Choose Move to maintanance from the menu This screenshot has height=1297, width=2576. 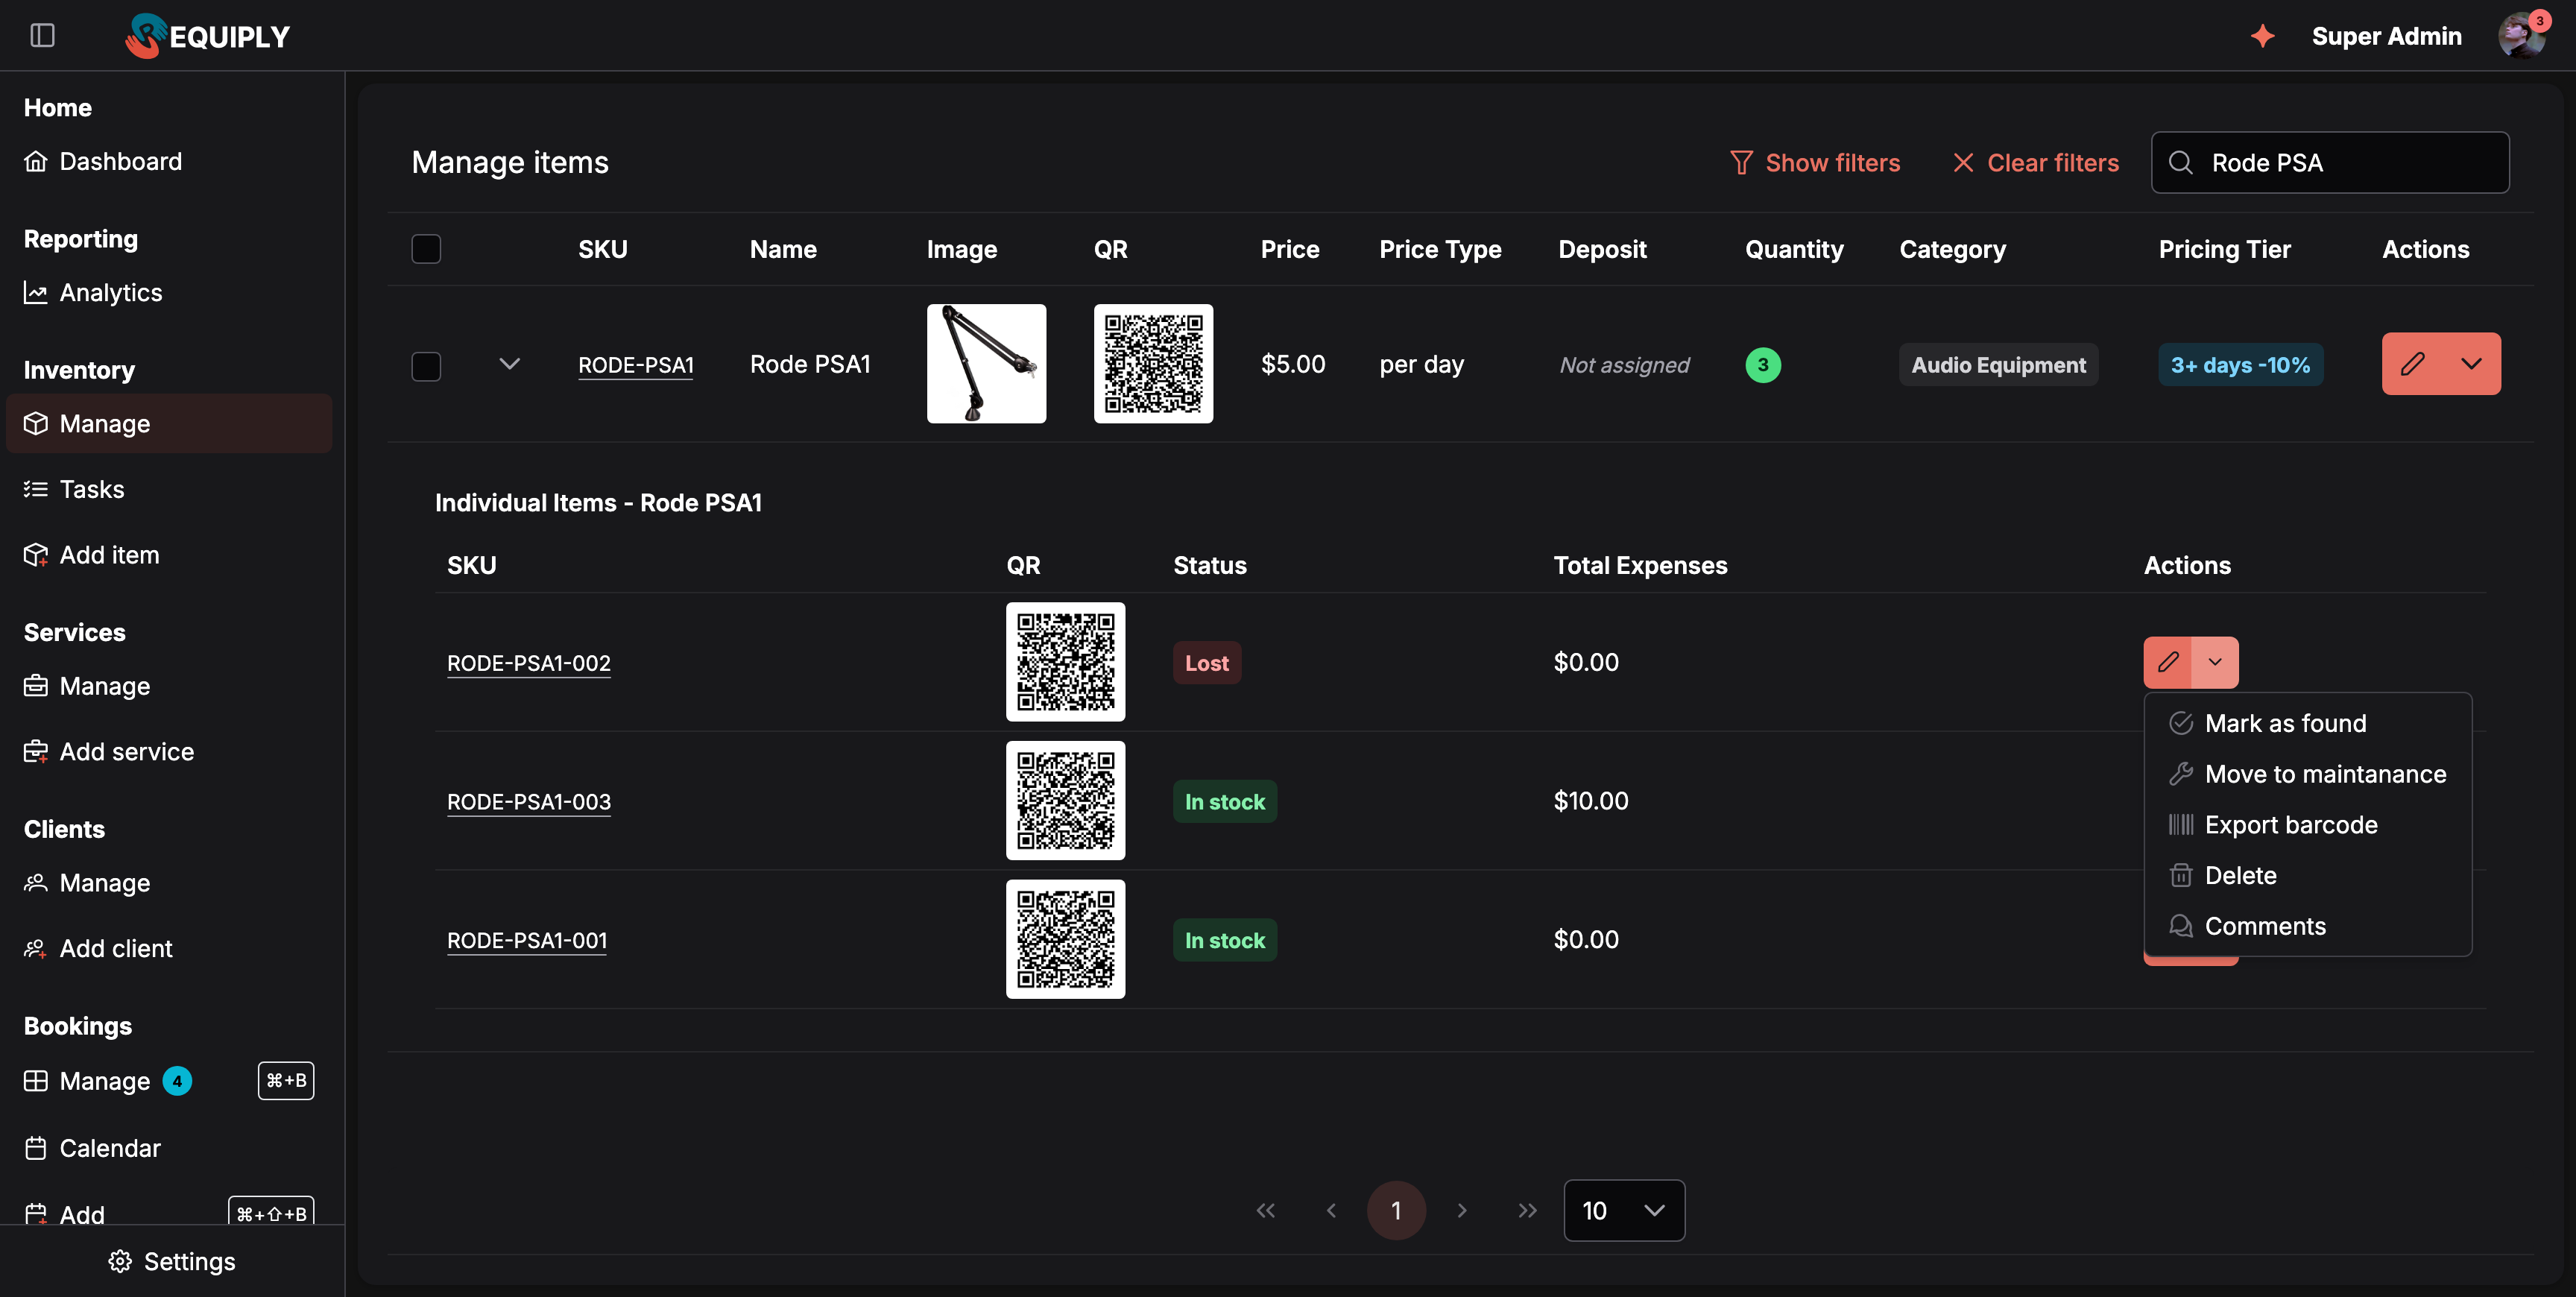(x=2308, y=774)
